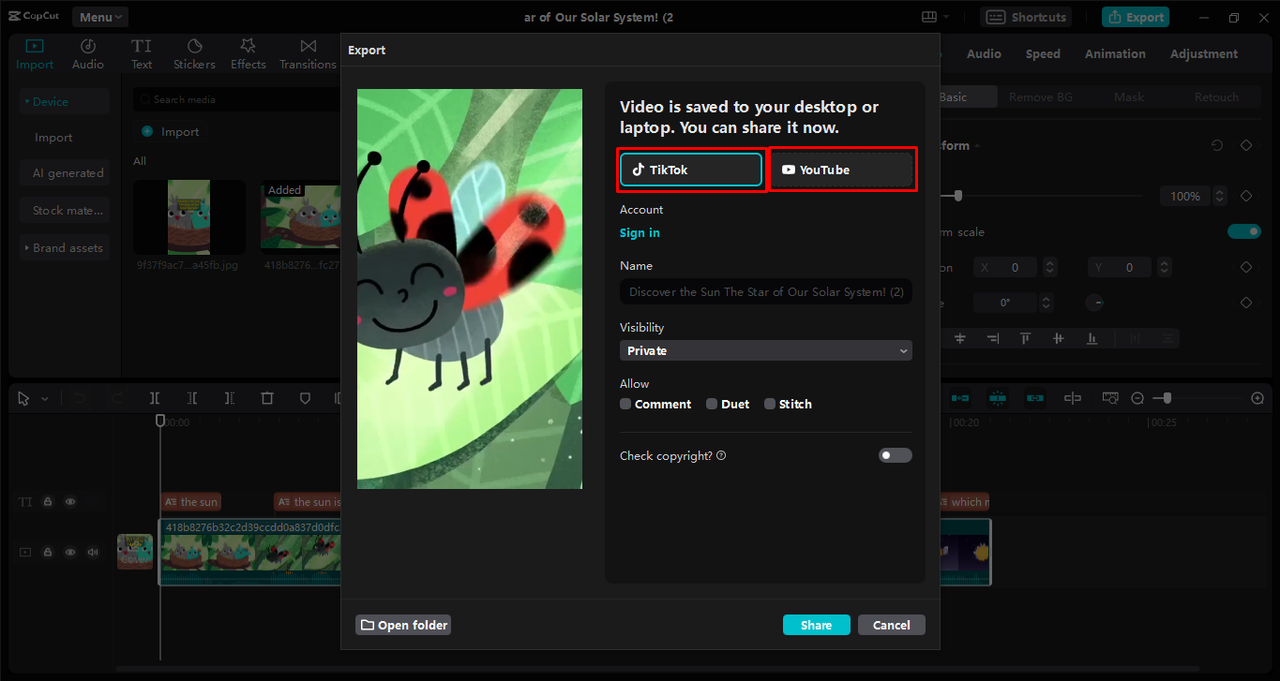Select the Mask sub-tab
The image size is (1280, 681).
click(1129, 97)
